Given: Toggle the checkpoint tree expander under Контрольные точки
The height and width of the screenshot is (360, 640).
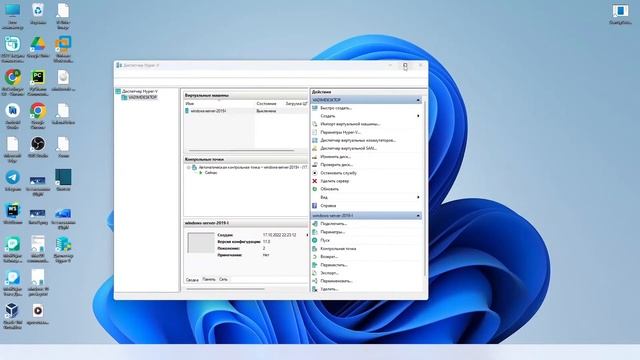Looking at the screenshot, I should click(189, 167).
